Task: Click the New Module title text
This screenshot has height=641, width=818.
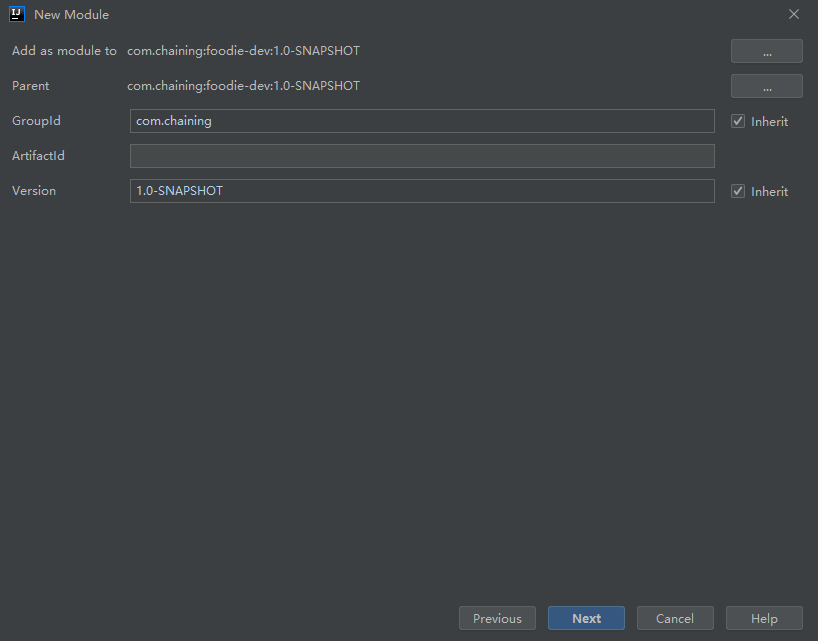Action: (x=71, y=15)
